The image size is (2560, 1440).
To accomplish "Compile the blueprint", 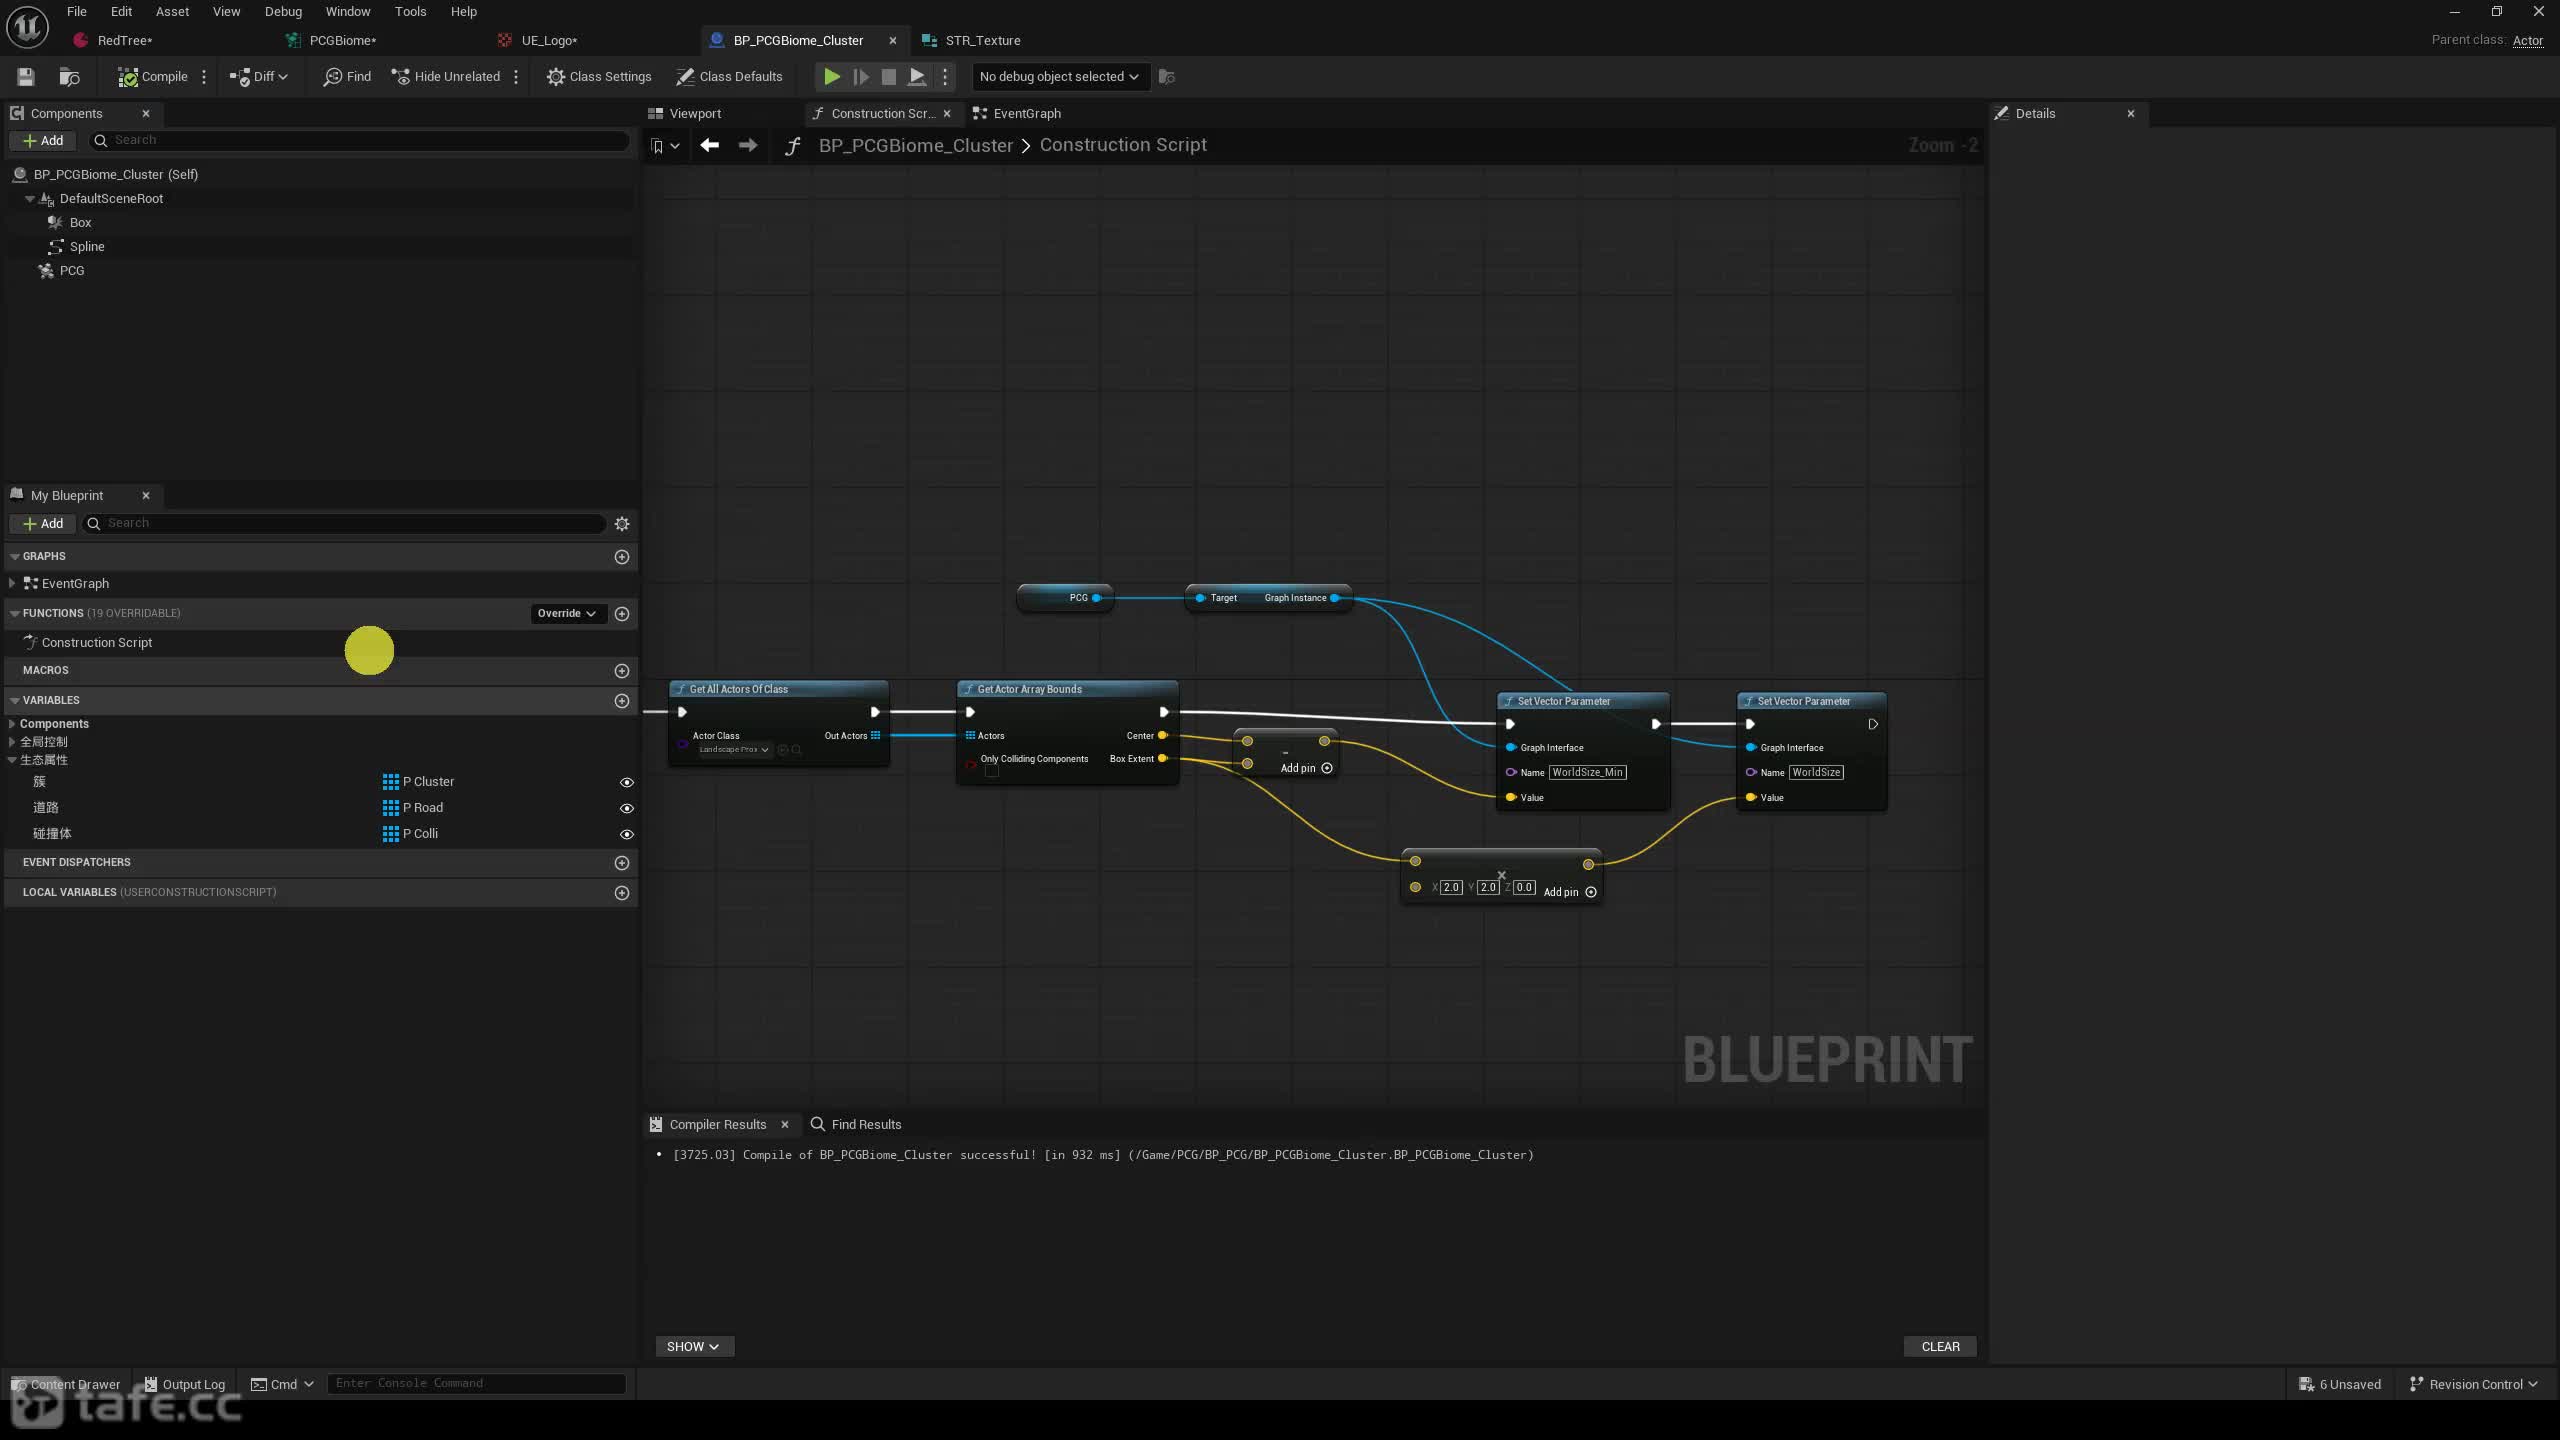I will pos(153,77).
